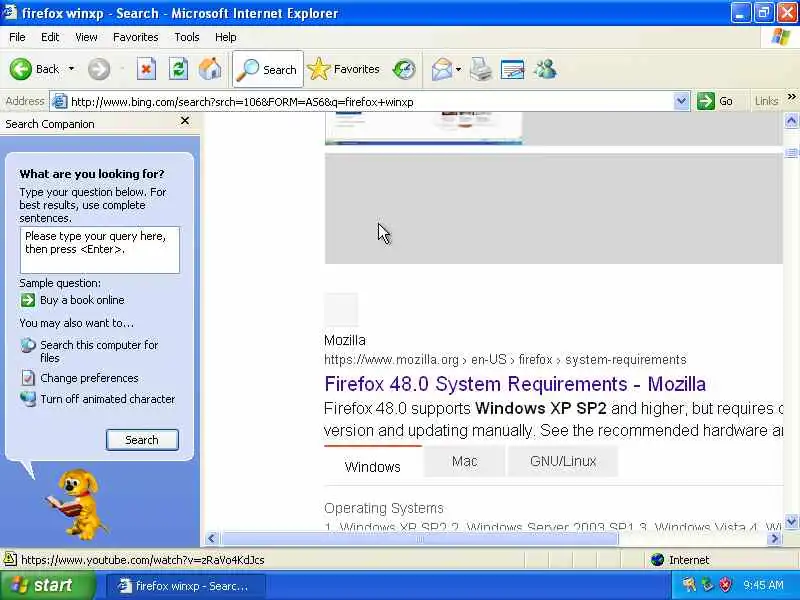800x600 pixels.
Task: Click the Mozilla site name text
Action: point(345,340)
